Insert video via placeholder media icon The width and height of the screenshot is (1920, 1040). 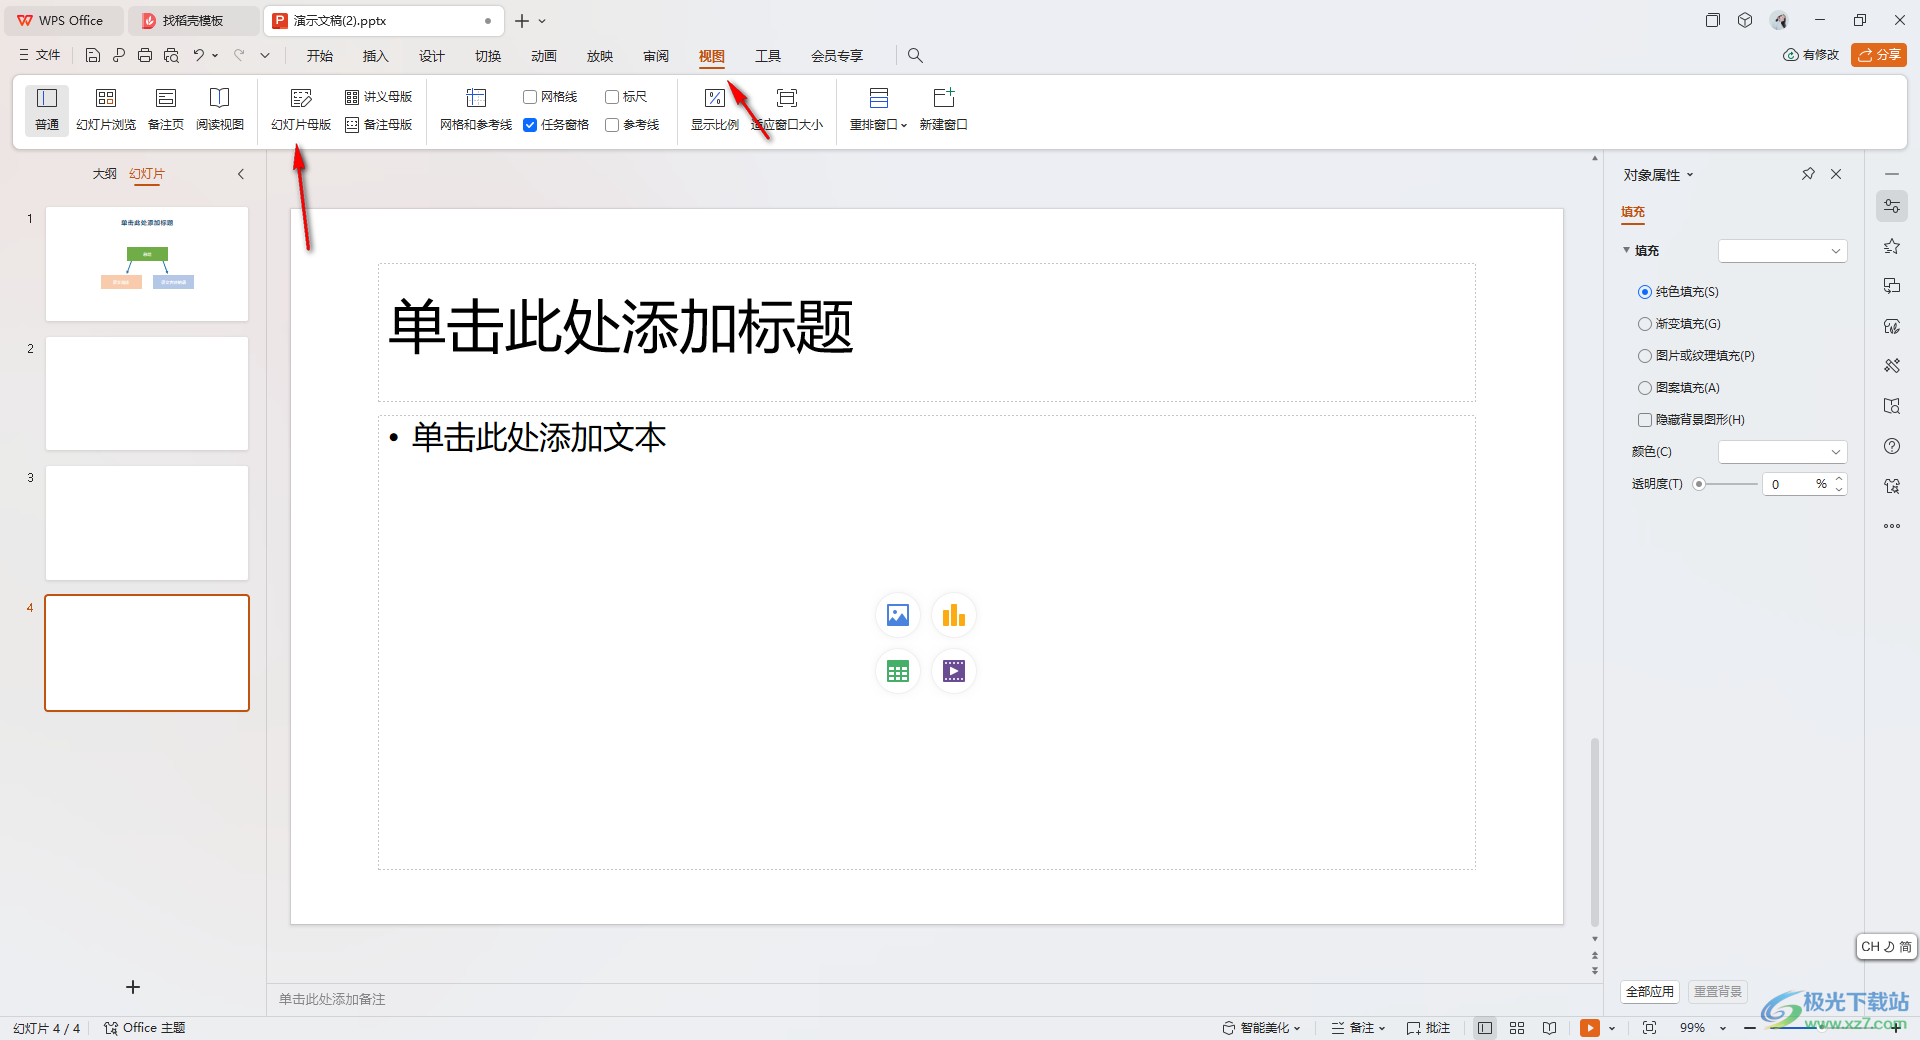954,671
